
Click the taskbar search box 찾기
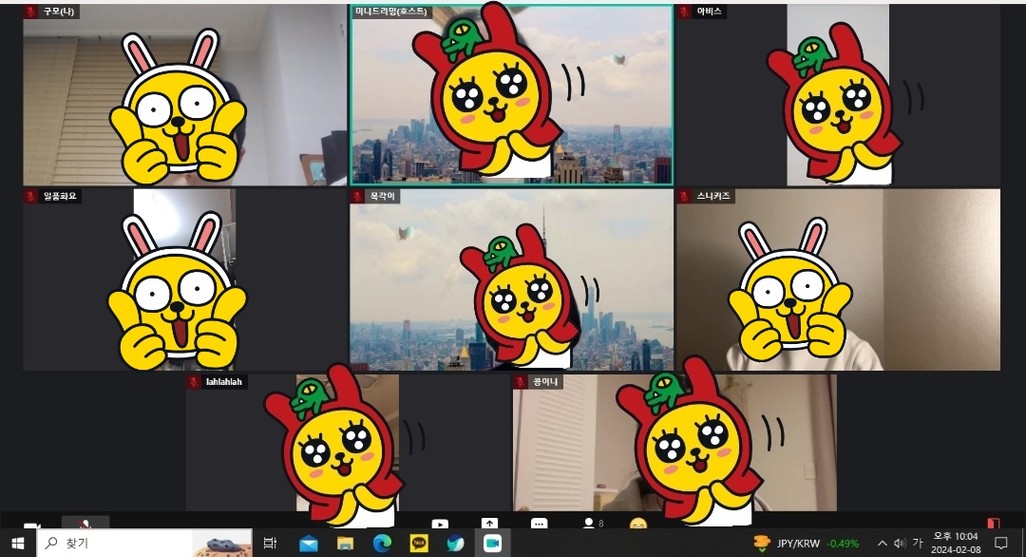(x=144, y=543)
